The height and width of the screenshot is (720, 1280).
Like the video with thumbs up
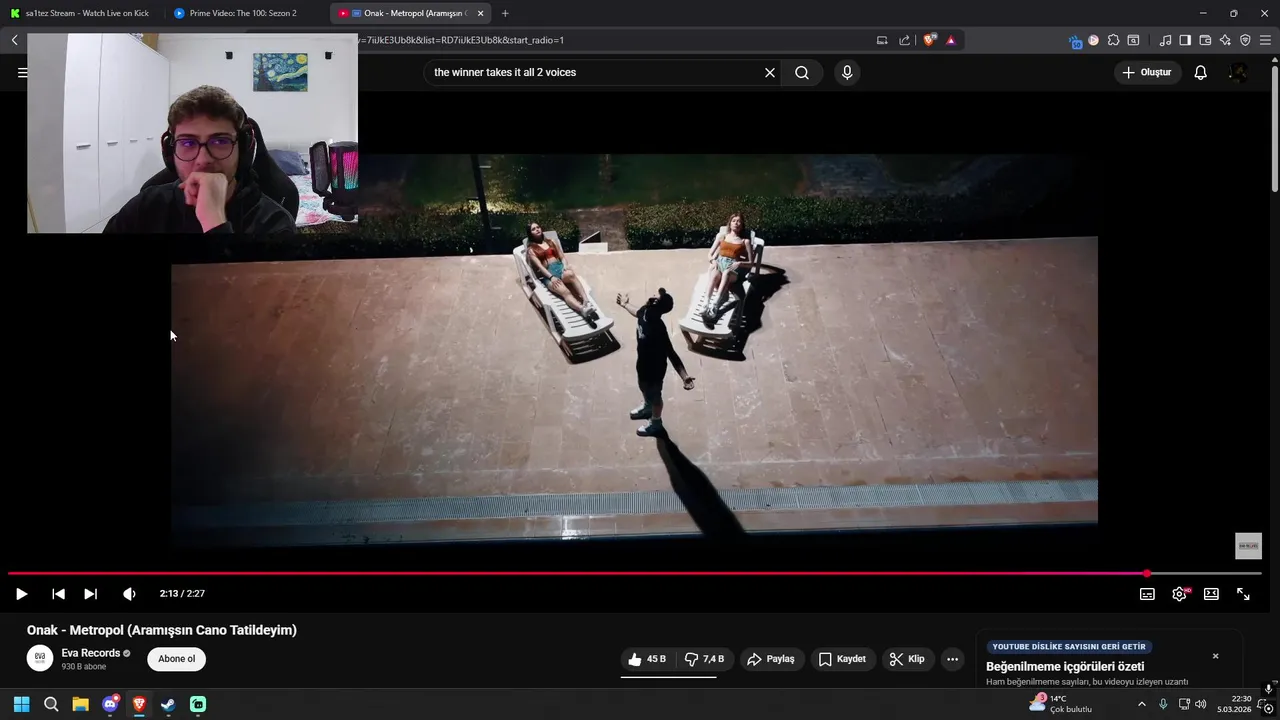pos(647,659)
